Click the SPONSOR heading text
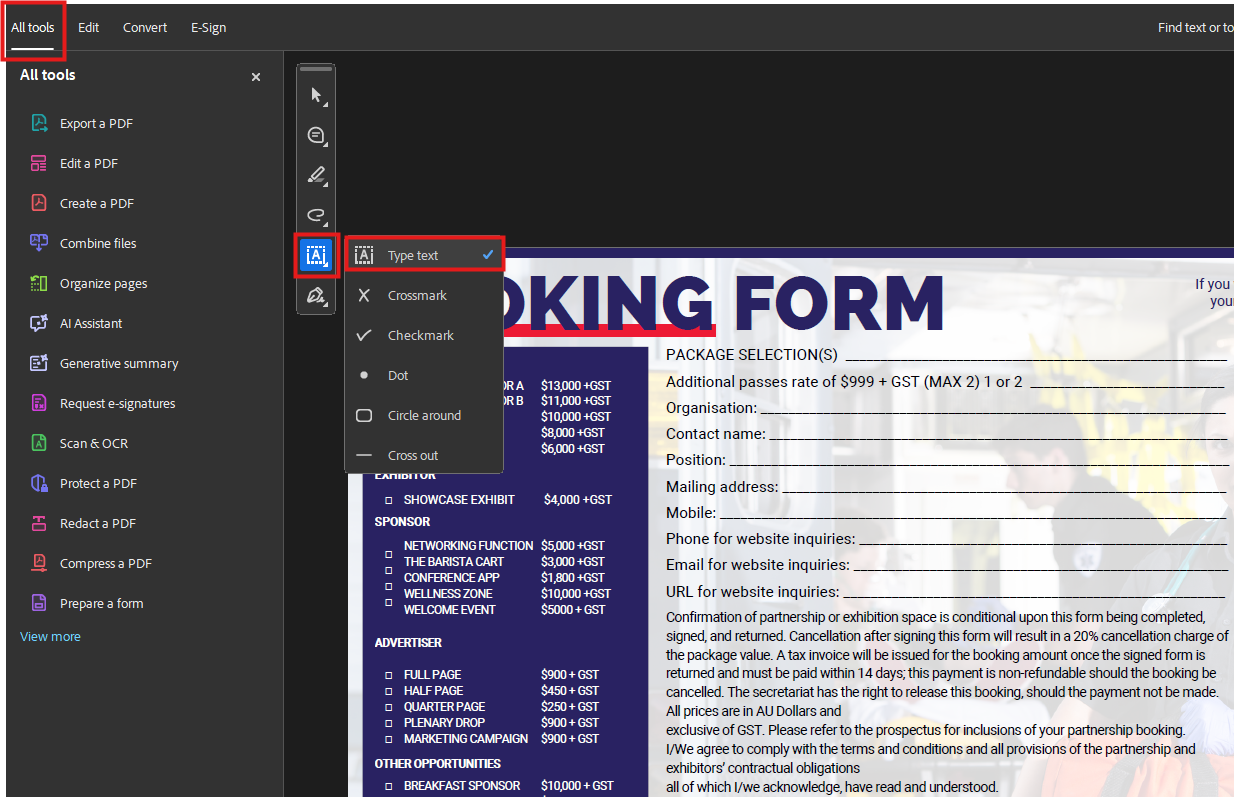The image size is (1234, 797). click(x=402, y=521)
